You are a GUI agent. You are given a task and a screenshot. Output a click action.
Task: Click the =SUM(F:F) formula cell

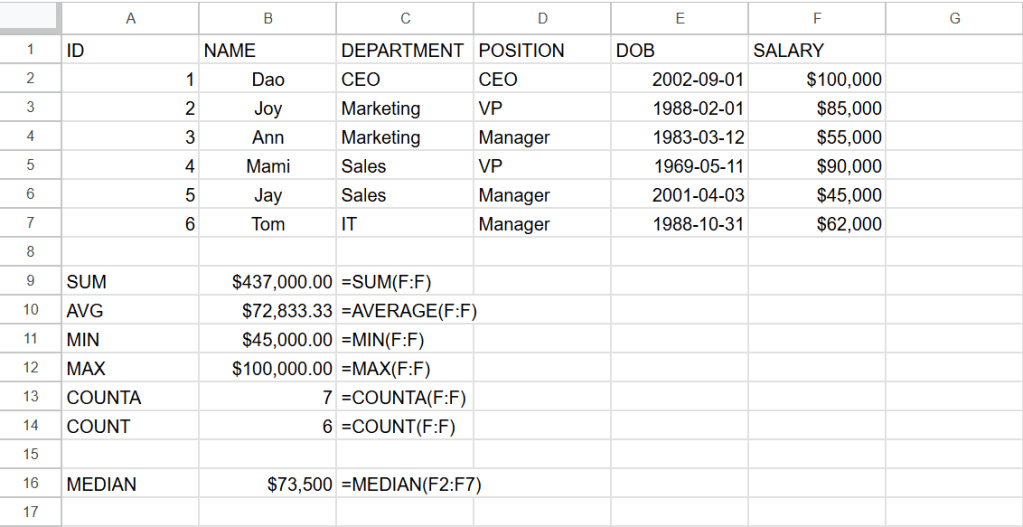(404, 282)
